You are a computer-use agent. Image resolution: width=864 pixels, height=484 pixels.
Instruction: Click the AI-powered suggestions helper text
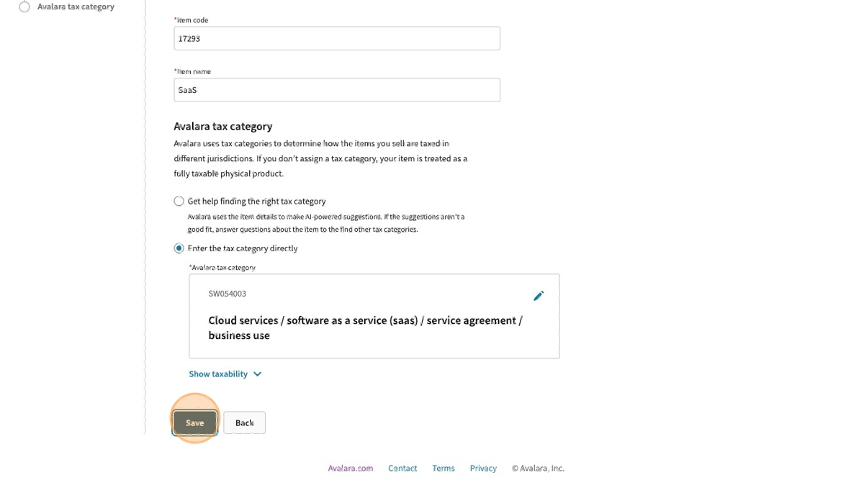pos(326,222)
